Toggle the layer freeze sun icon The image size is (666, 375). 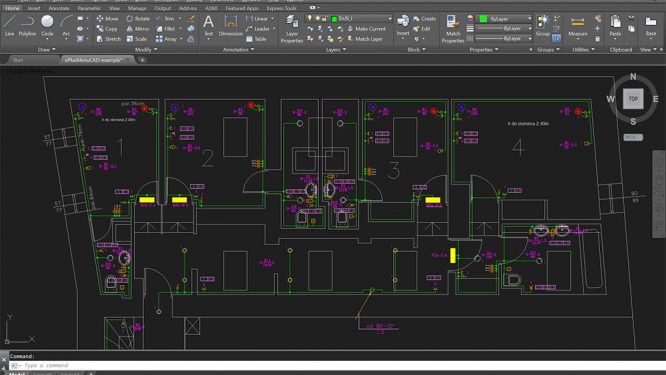pos(317,18)
